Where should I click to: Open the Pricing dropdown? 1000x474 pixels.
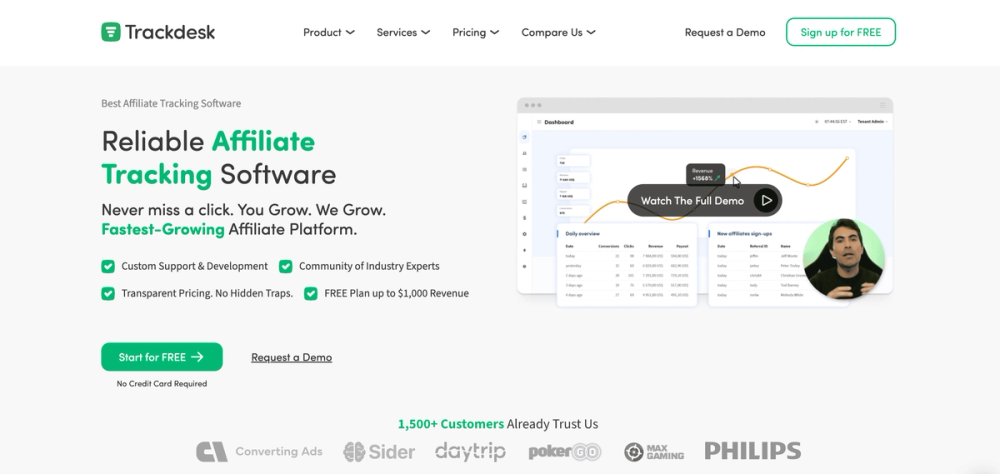coord(475,32)
